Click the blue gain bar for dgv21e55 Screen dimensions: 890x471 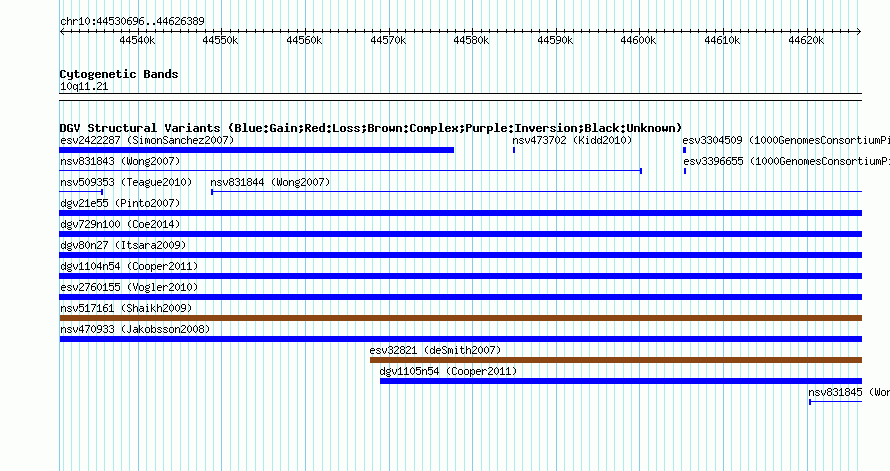point(461,213)
